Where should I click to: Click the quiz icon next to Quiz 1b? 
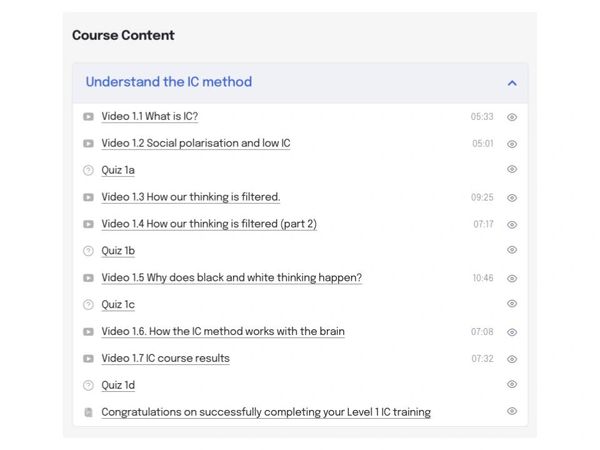88,251
